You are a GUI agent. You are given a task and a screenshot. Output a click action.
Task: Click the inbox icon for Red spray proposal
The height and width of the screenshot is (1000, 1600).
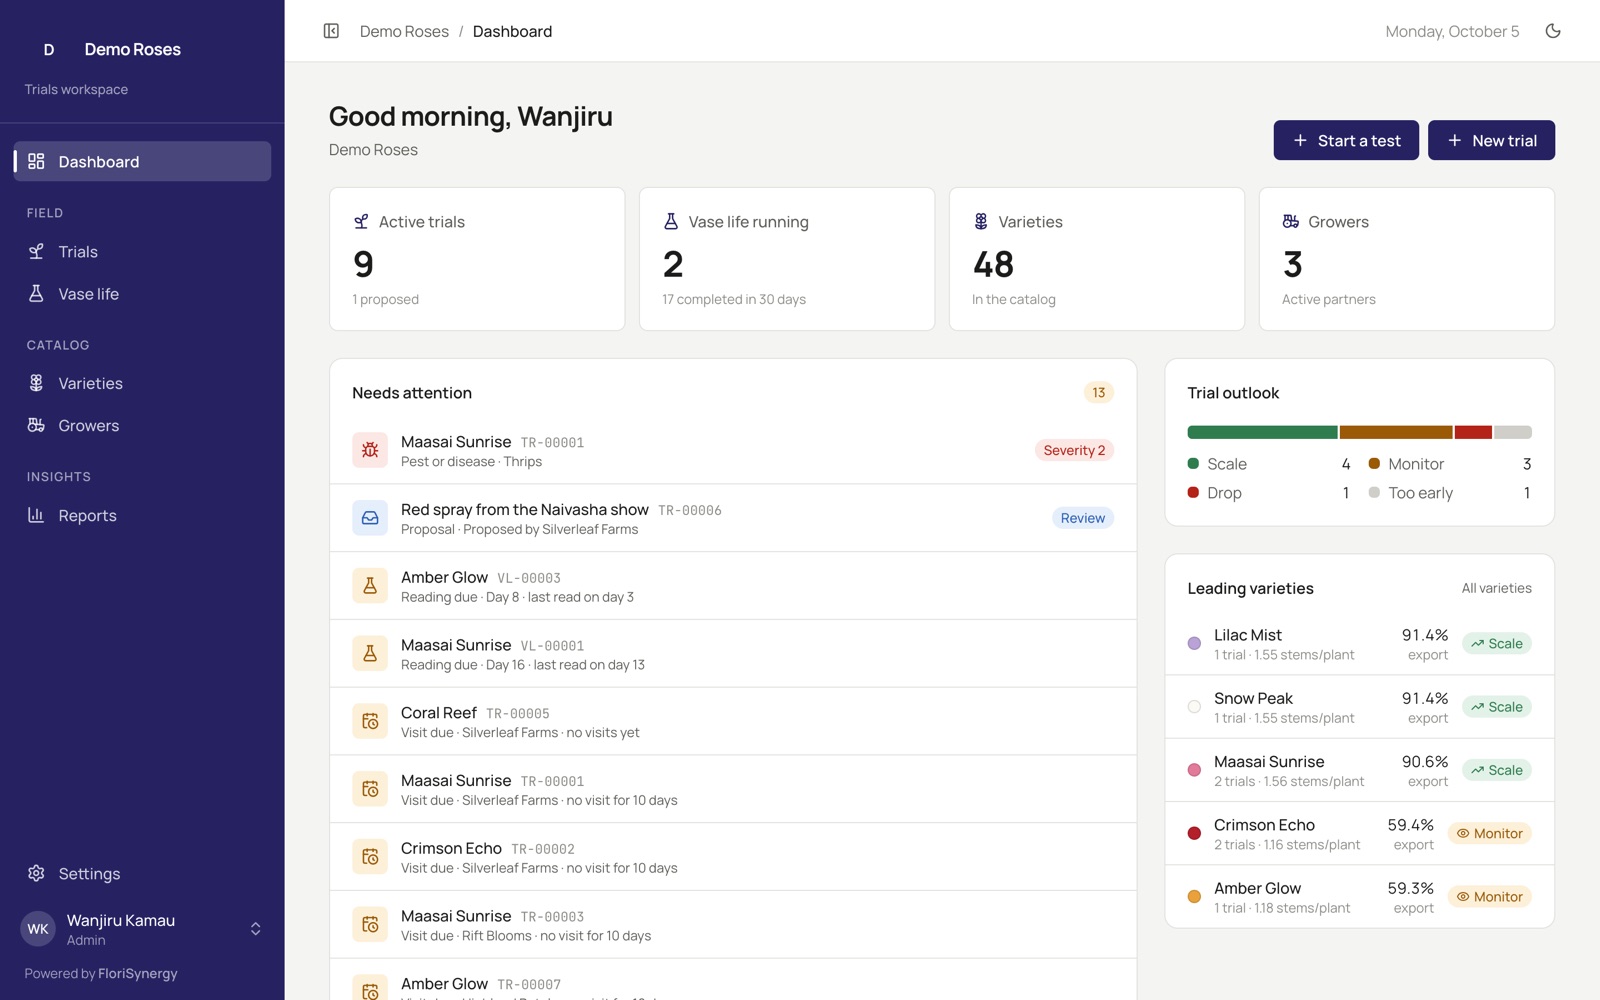370,518
